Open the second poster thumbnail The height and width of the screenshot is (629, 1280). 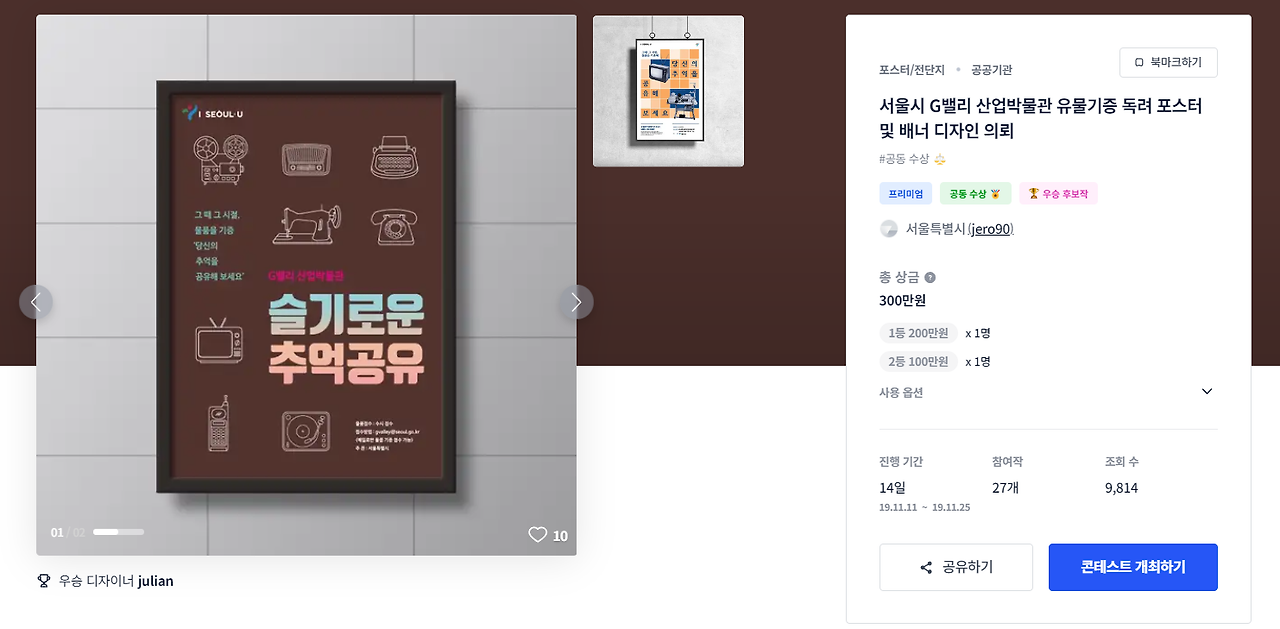click(668, 91)
